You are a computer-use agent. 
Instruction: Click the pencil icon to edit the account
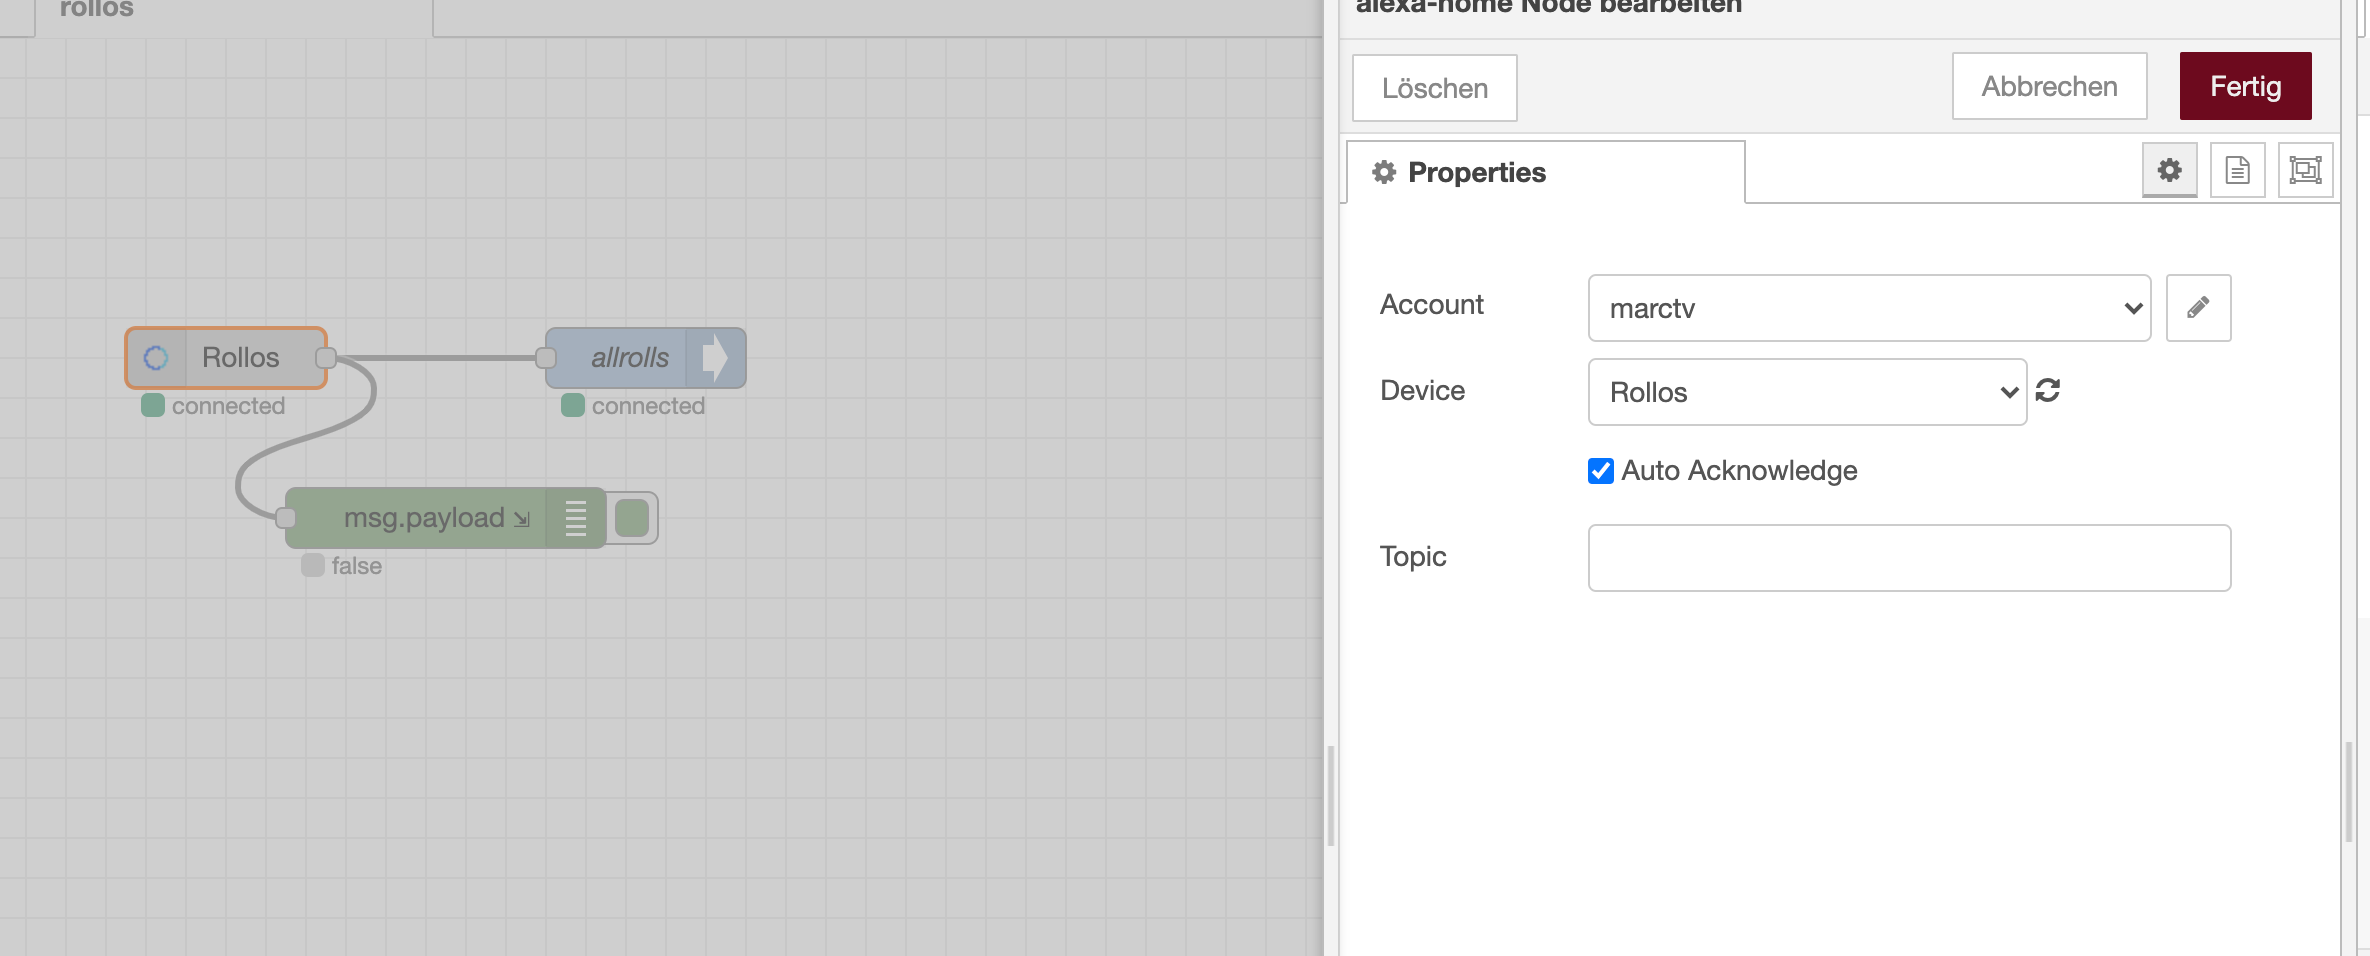click(2197, 308)
